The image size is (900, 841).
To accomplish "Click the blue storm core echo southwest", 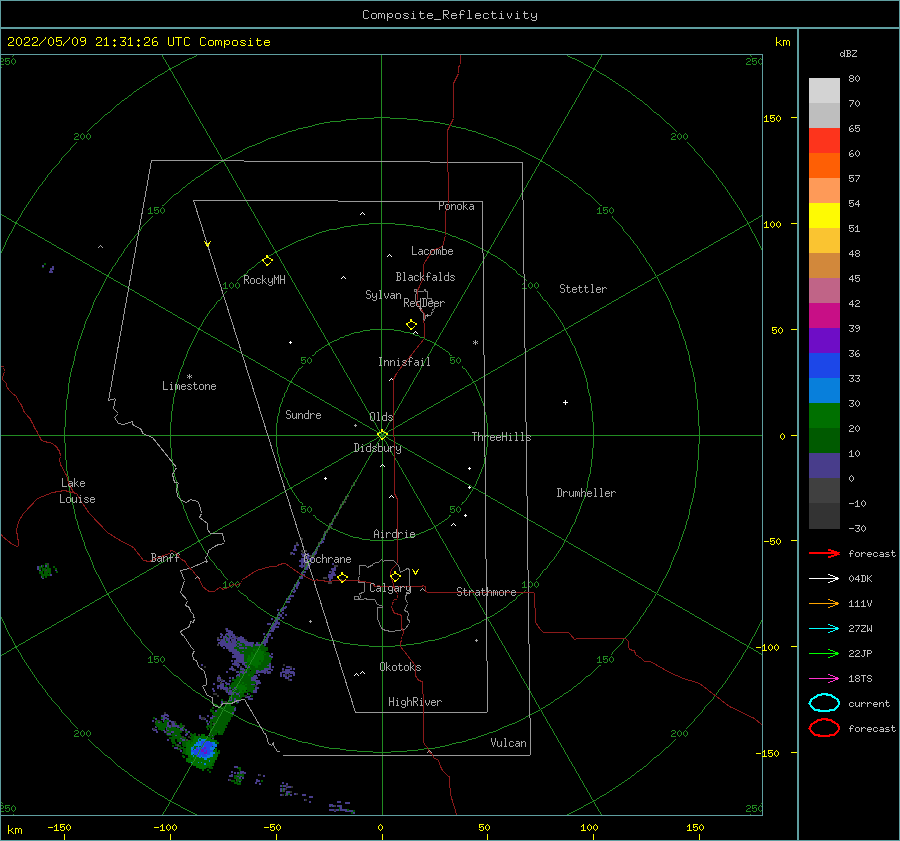I will 203,749.
